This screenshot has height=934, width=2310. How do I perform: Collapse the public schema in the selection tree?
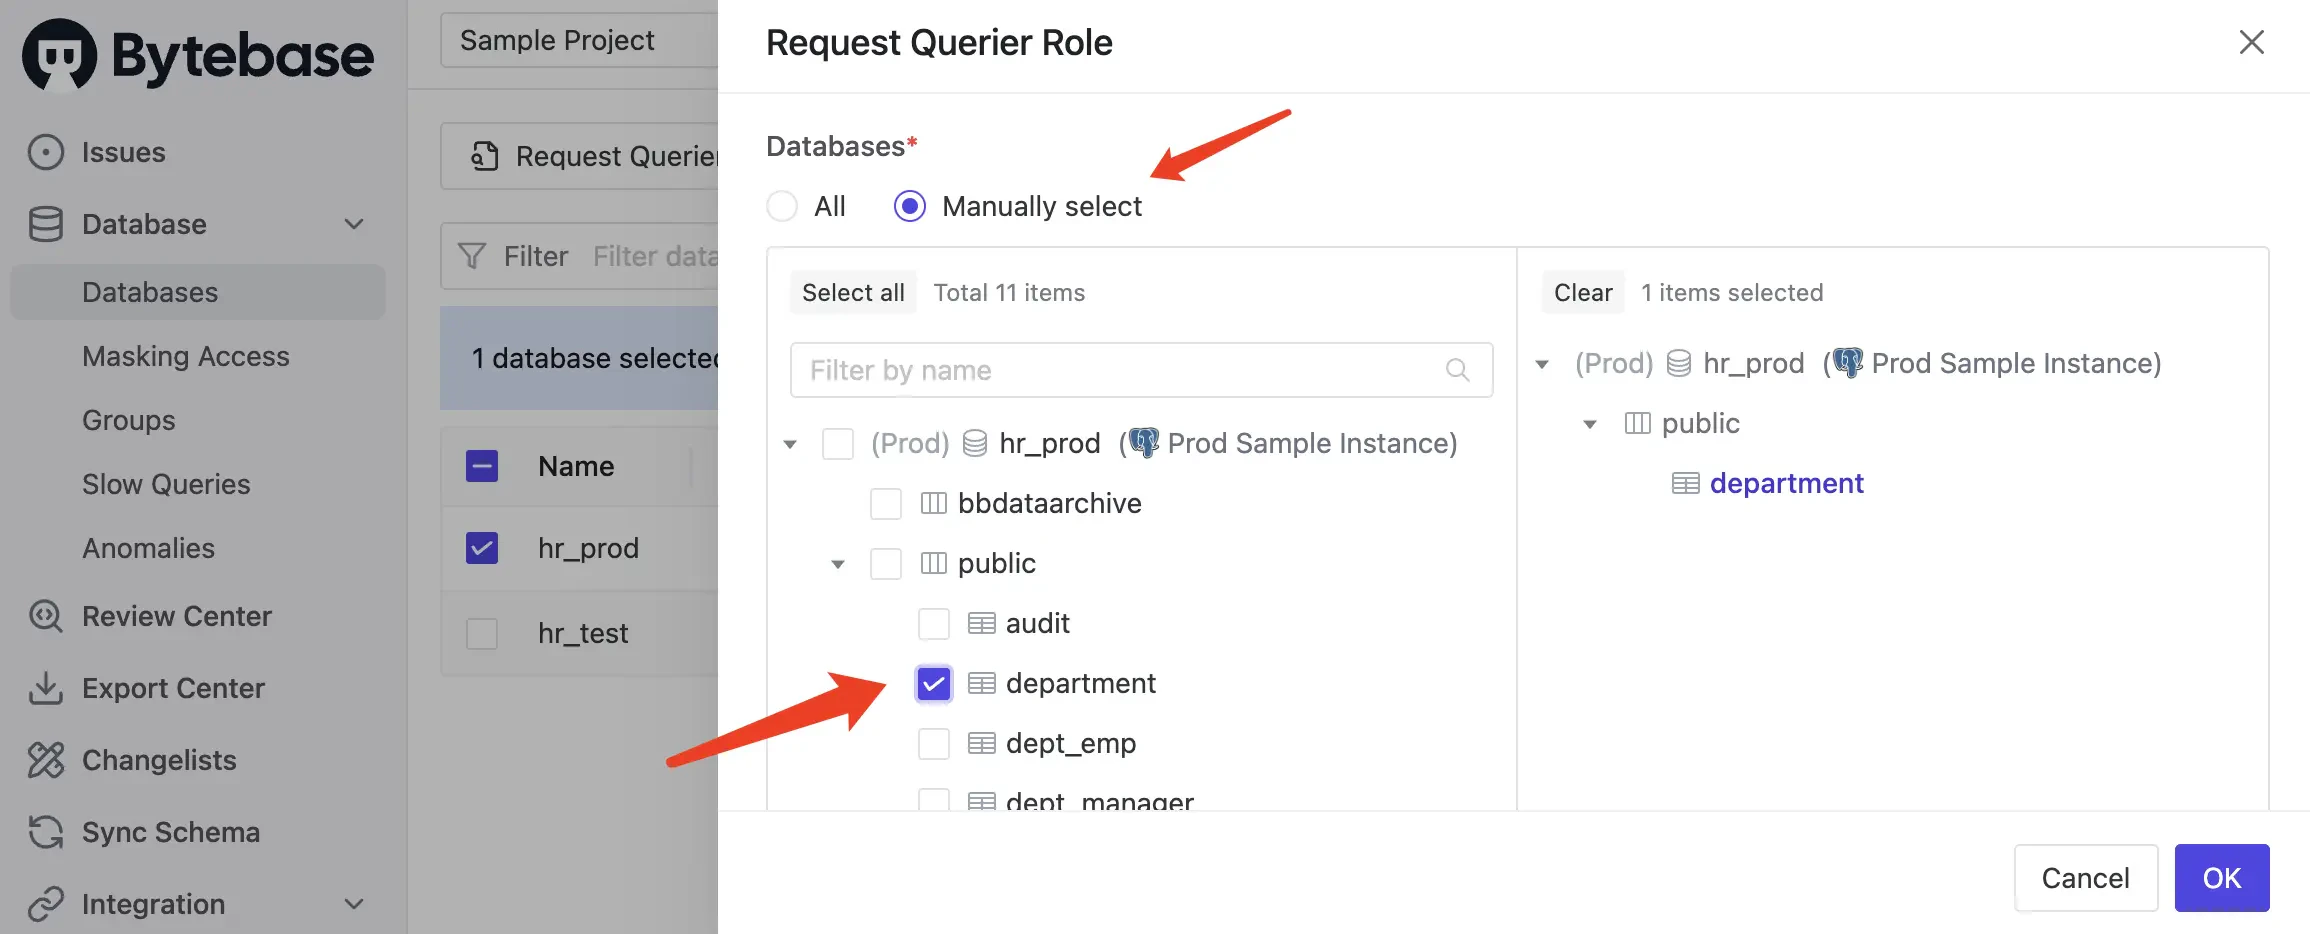tap(837, 563)
